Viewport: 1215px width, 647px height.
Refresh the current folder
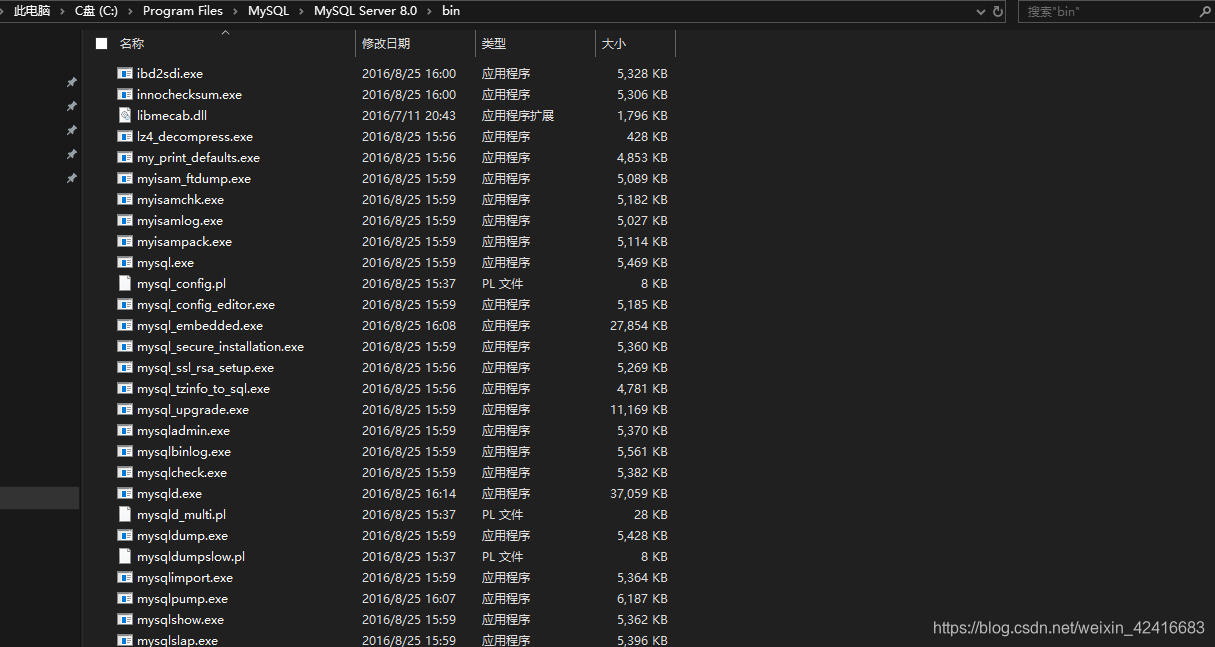click(998, 11)
